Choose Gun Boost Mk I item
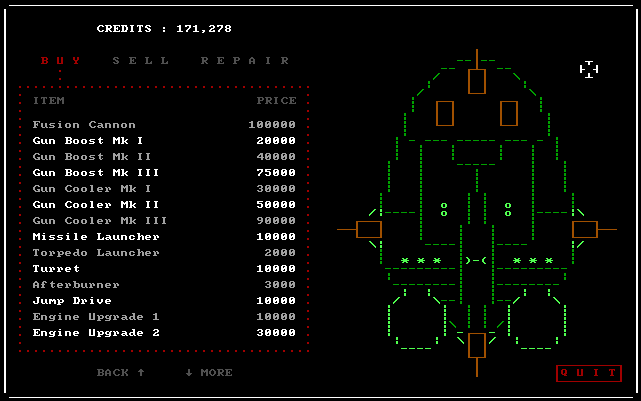This screenshot has width=641, height=401. click(x=88, y=141)
